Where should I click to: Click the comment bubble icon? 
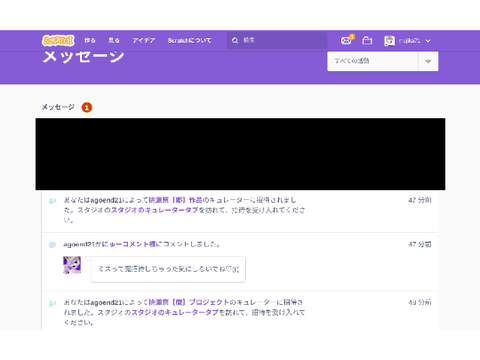point(52,245)
